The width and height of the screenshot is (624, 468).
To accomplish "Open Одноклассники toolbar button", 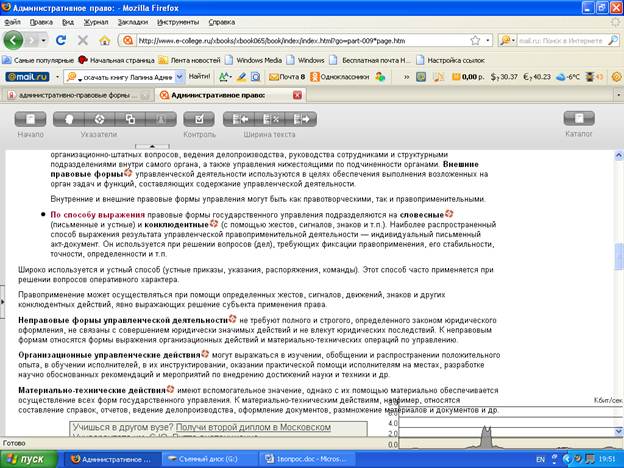I will [340, 77].
